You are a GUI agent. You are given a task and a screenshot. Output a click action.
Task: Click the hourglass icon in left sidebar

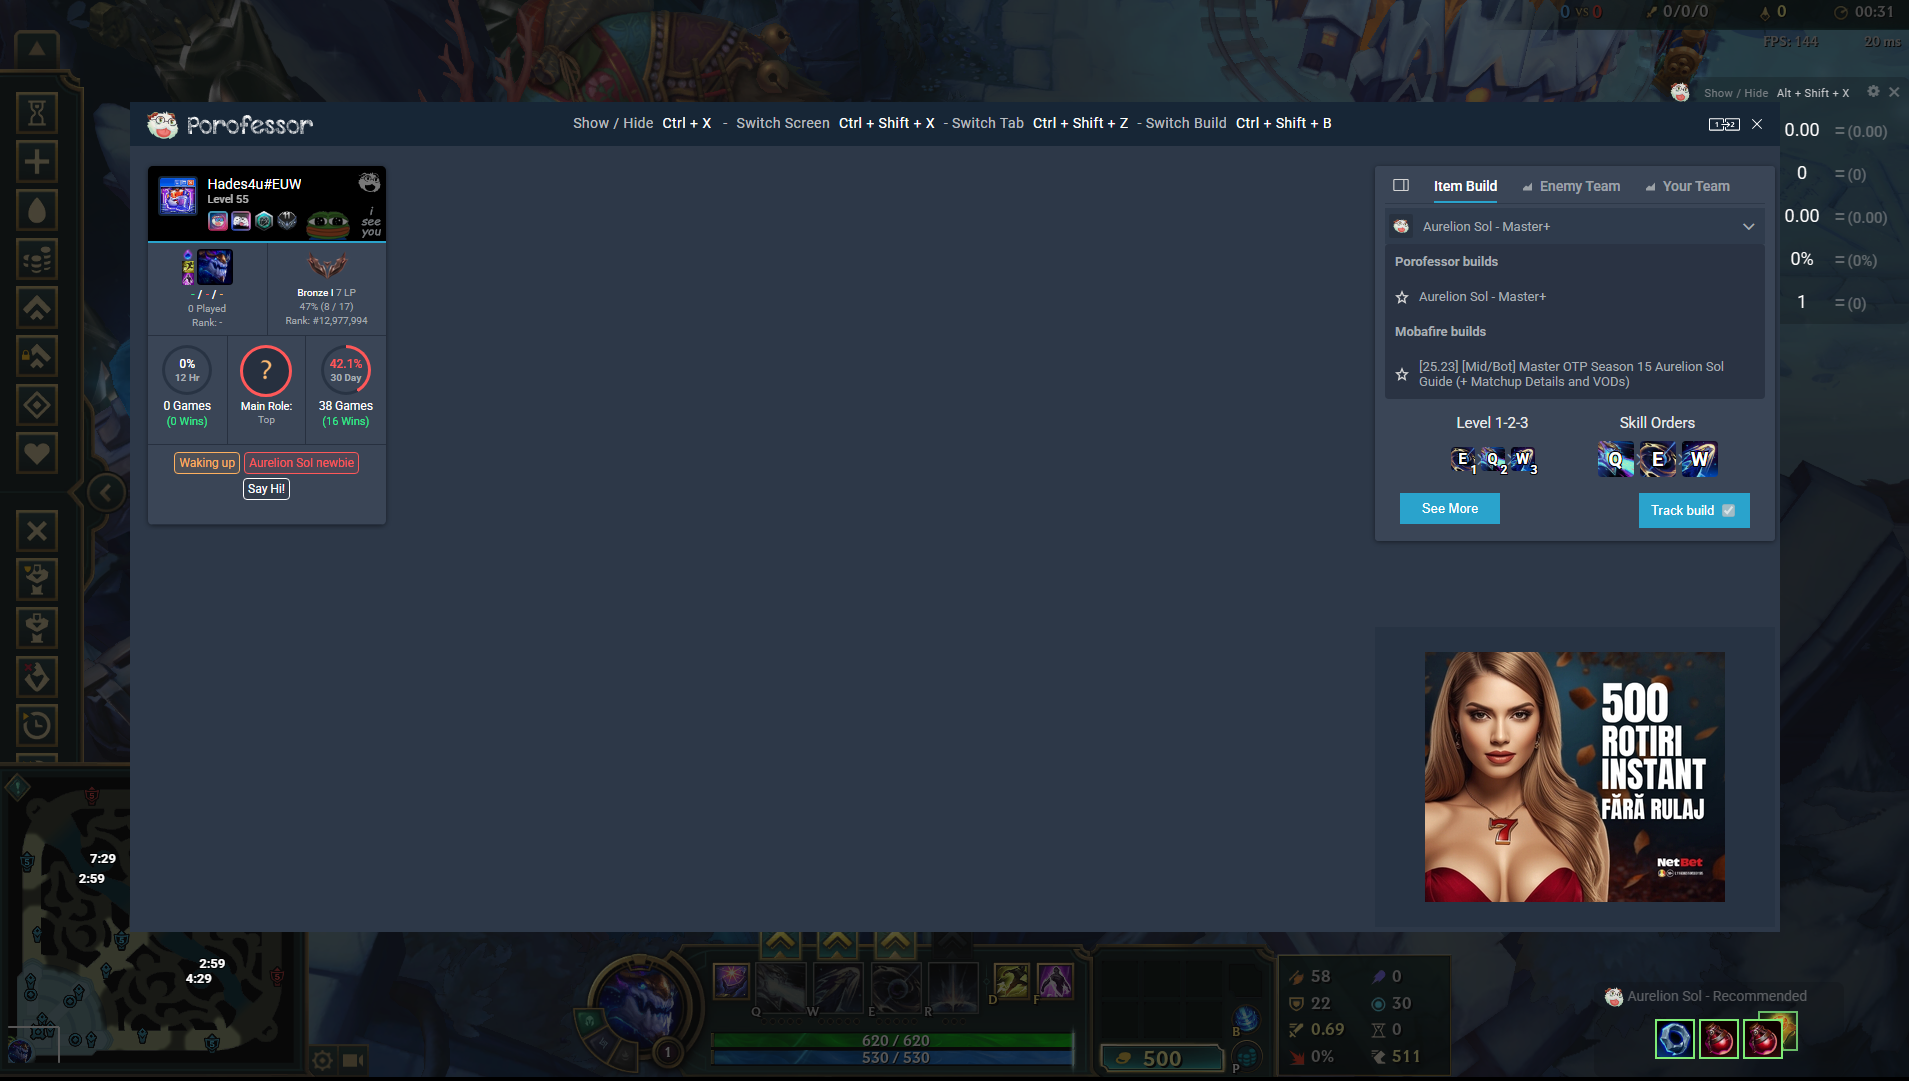click(x=37, y=113)
